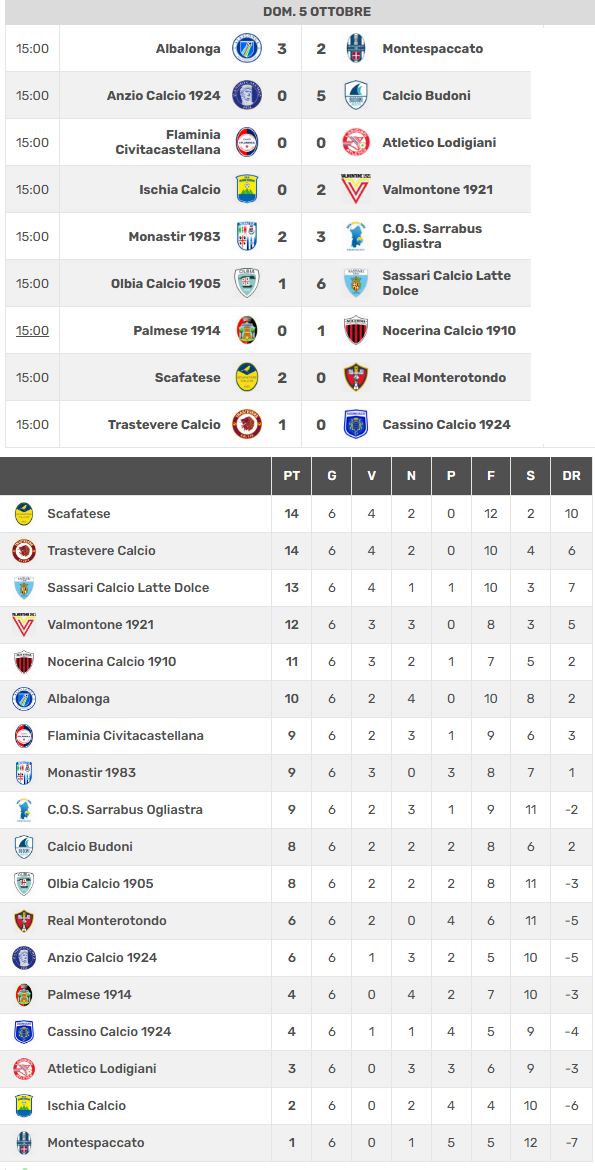Screen dimensions: 595x1170
Task: Open Flaminia Civitacastellana in the standings
Action: pyautogui.click(x=125, y=736)
